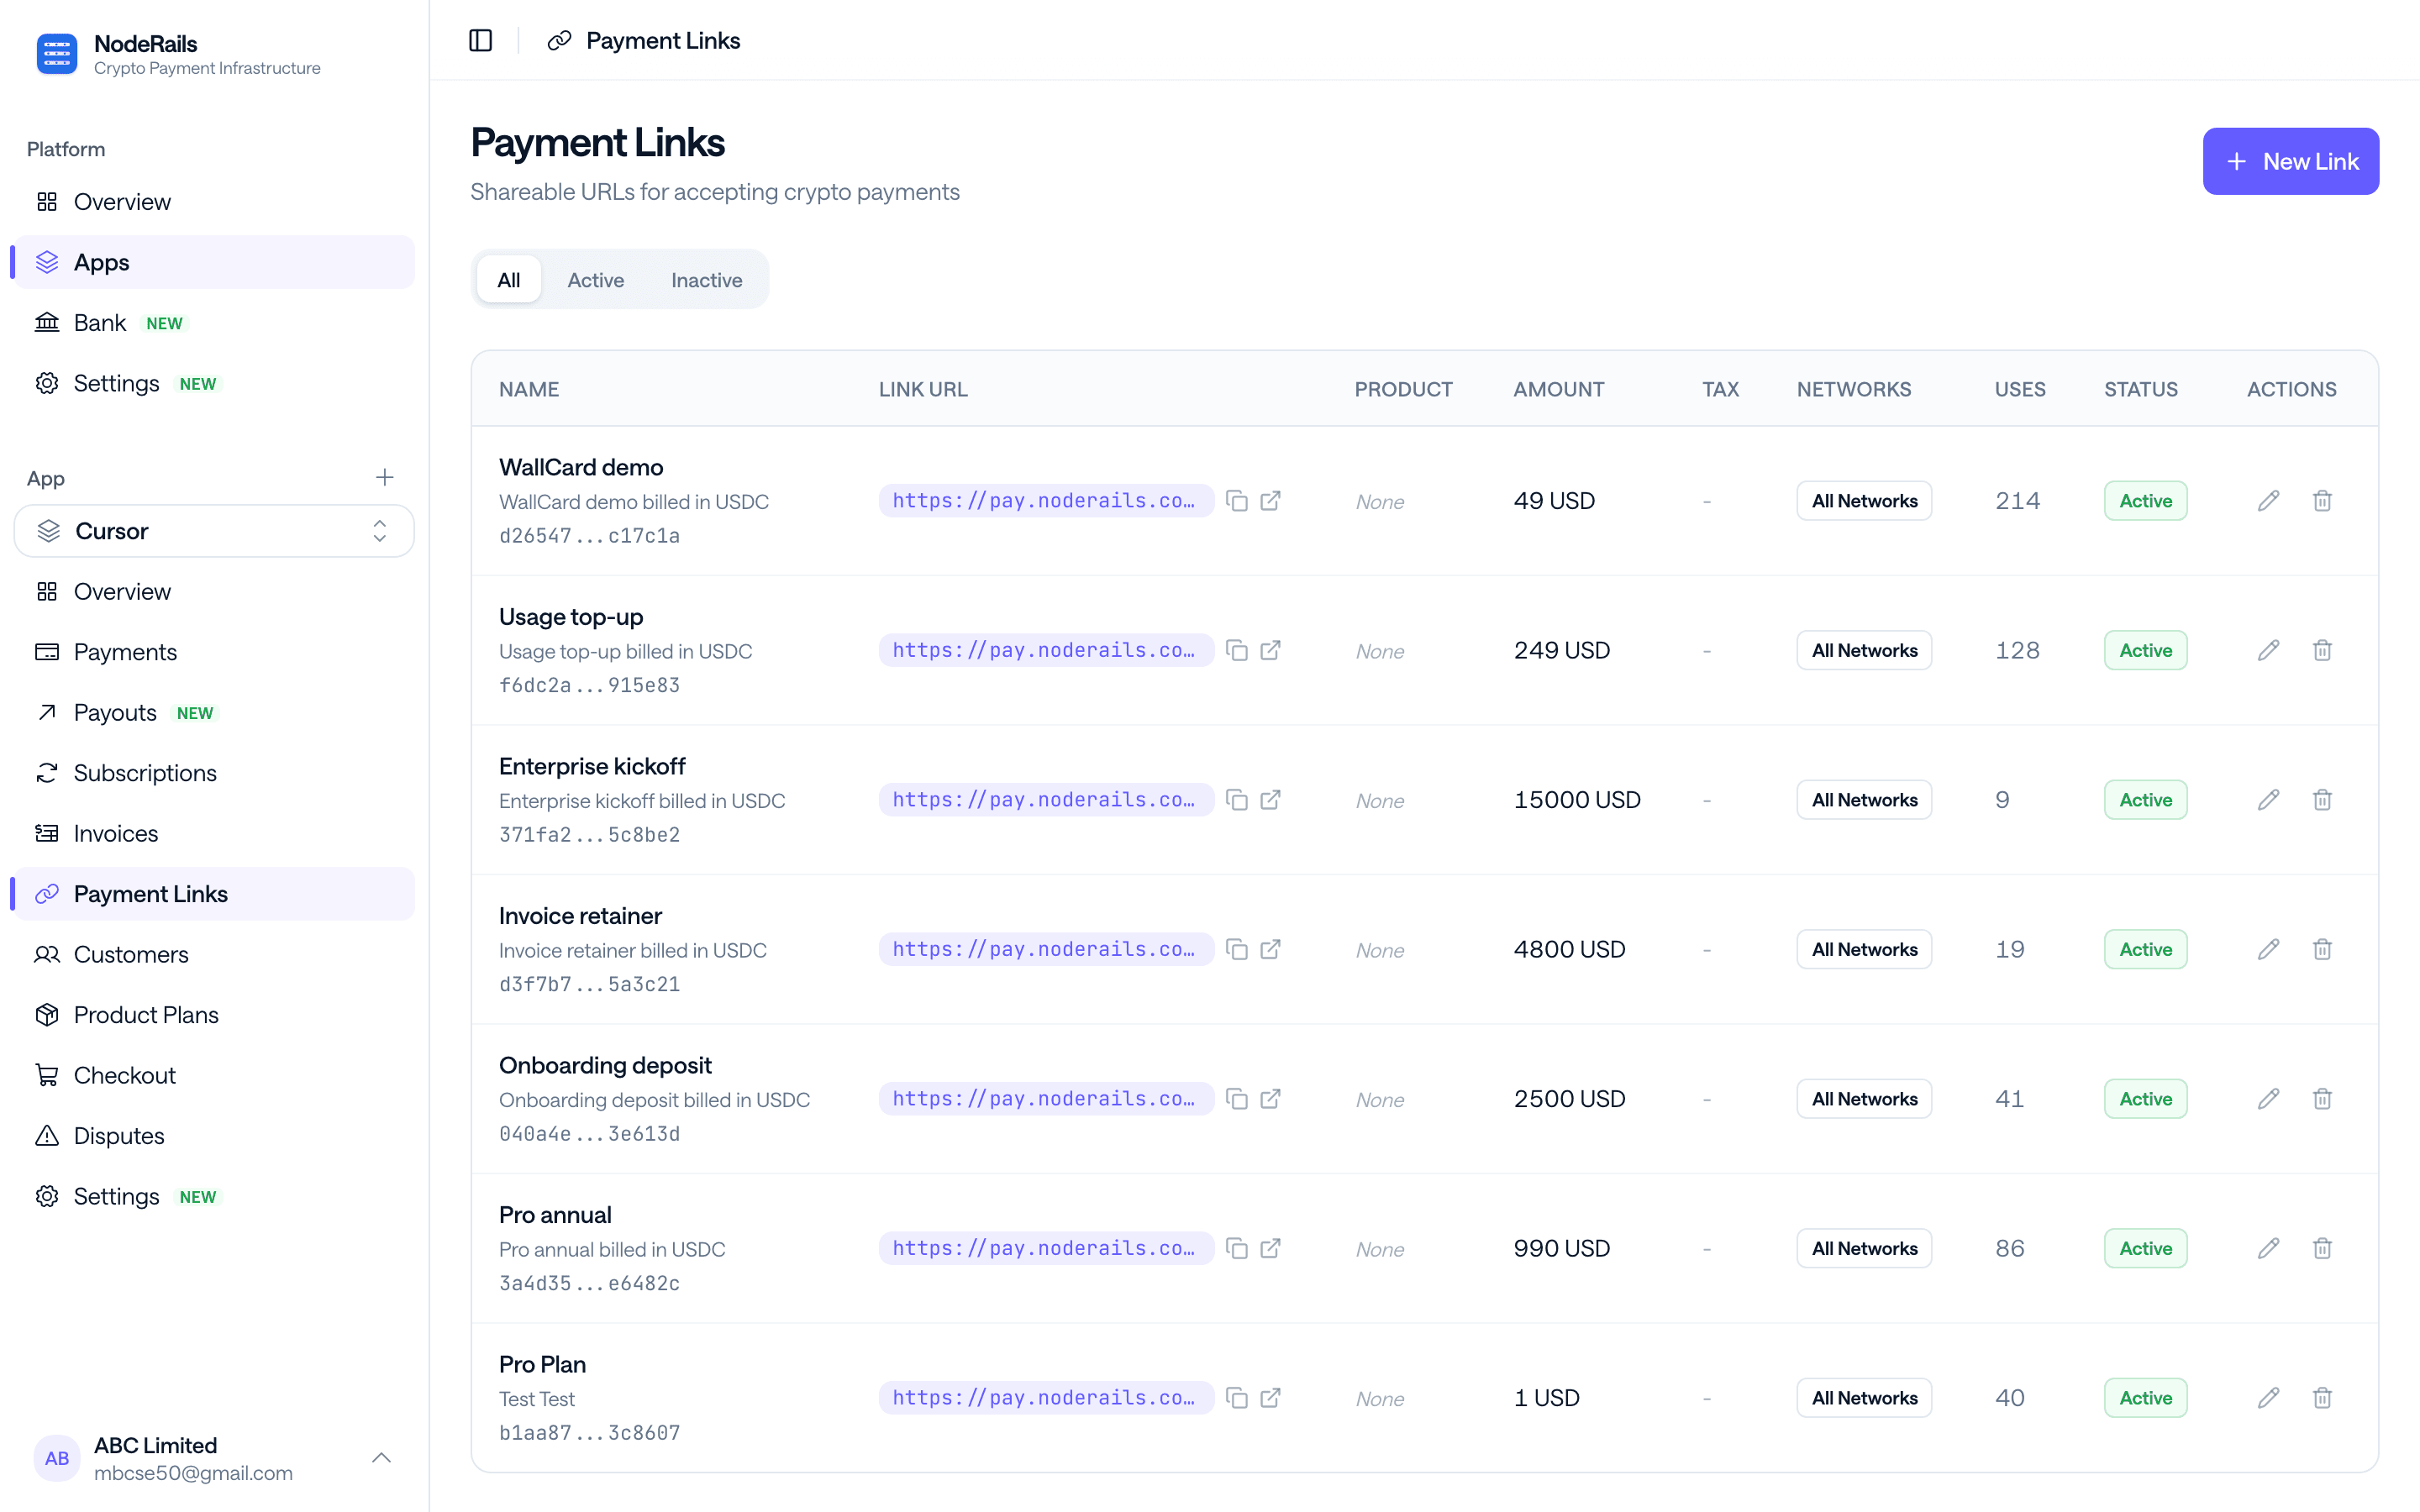This screenshot has width=2420, height=1512.
Task: Edit the Onboarding deposit payment link
Action: [x=2268, y=1099]
